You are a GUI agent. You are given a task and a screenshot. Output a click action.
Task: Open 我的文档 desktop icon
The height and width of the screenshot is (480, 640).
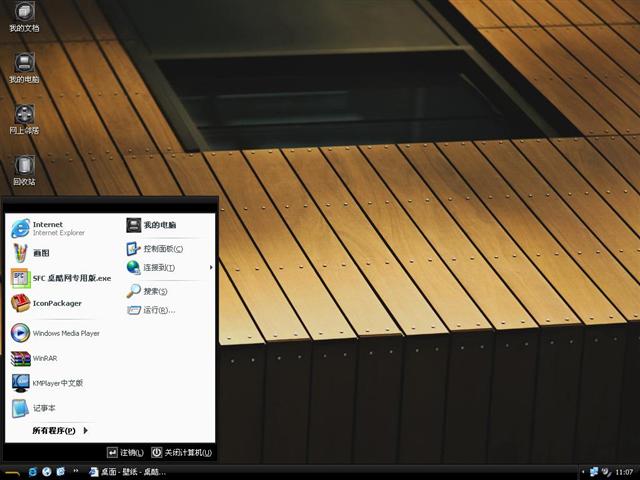tap(24, 17)
